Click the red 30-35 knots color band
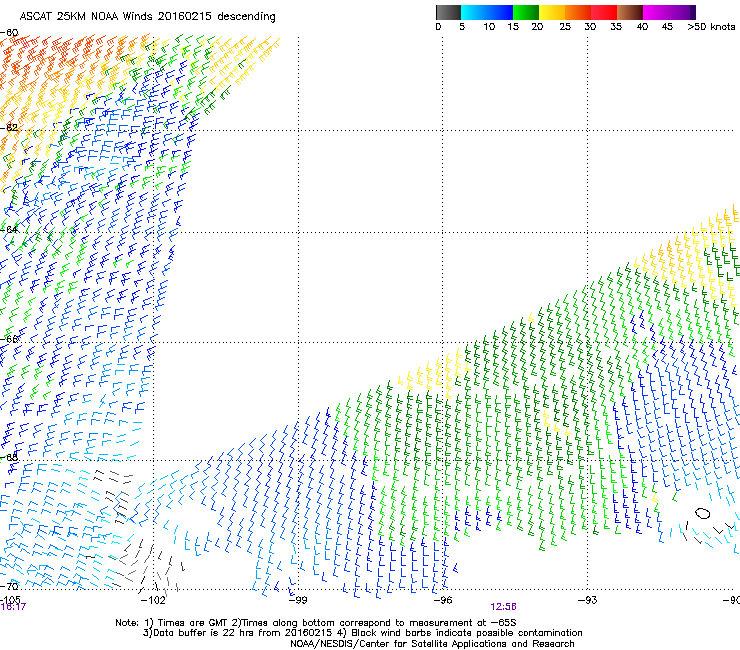This screenshot has height=650, width=740. [604, 12]
